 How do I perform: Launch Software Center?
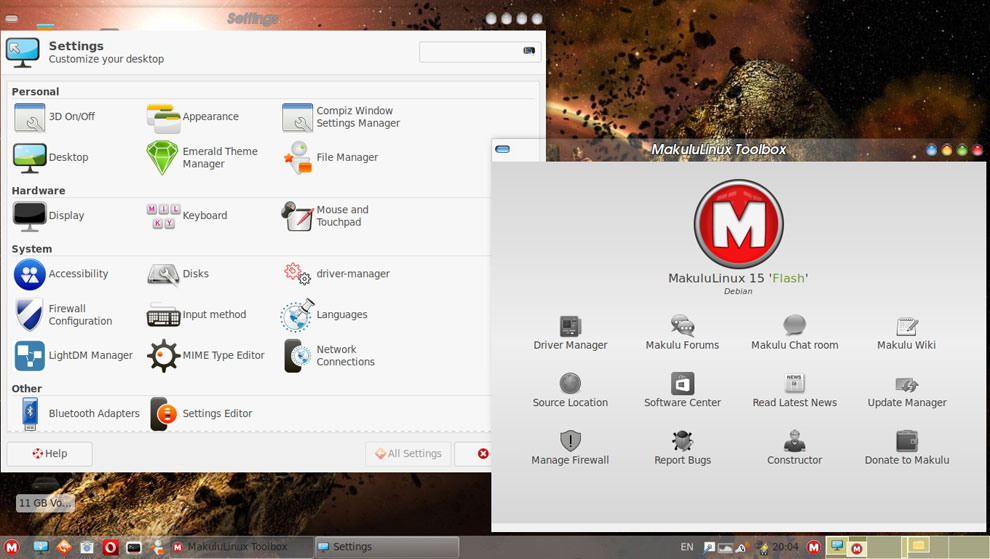(683, 390)
